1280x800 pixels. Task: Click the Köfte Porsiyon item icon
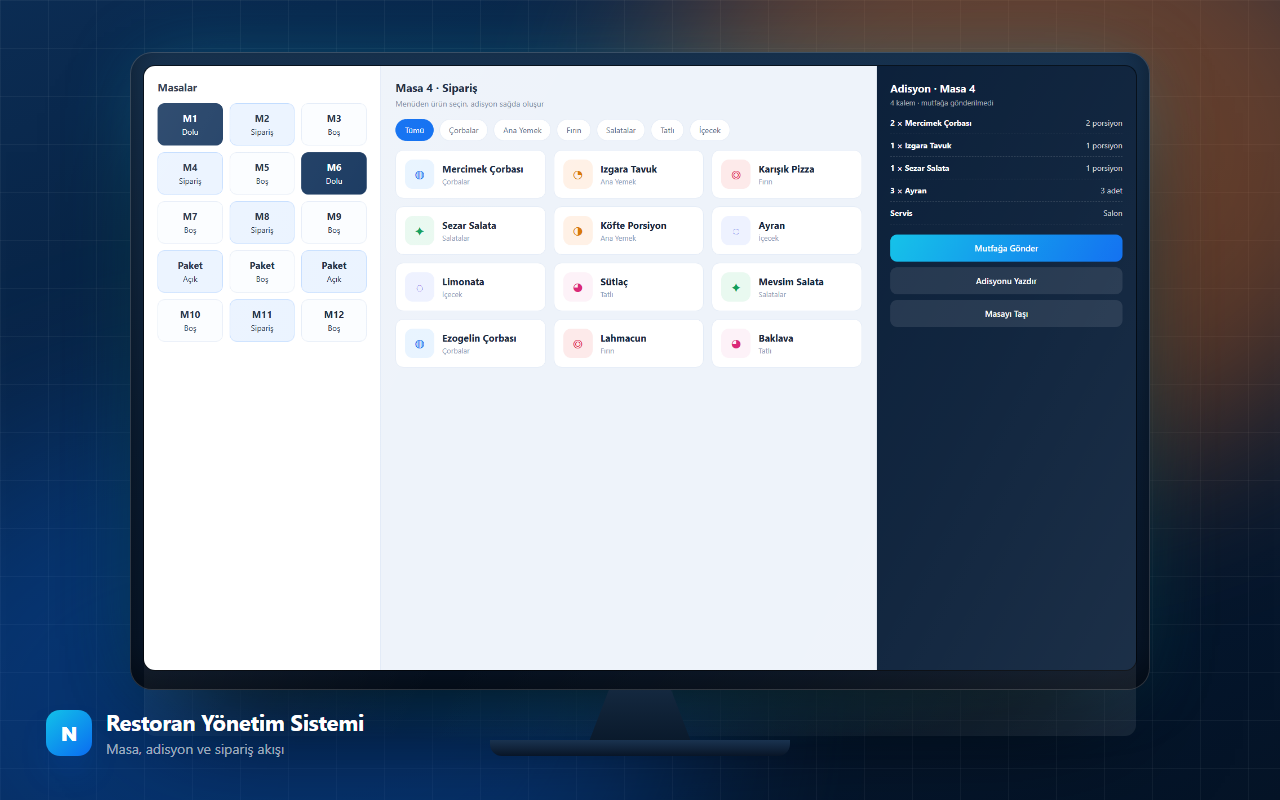[x=578, y=231]
